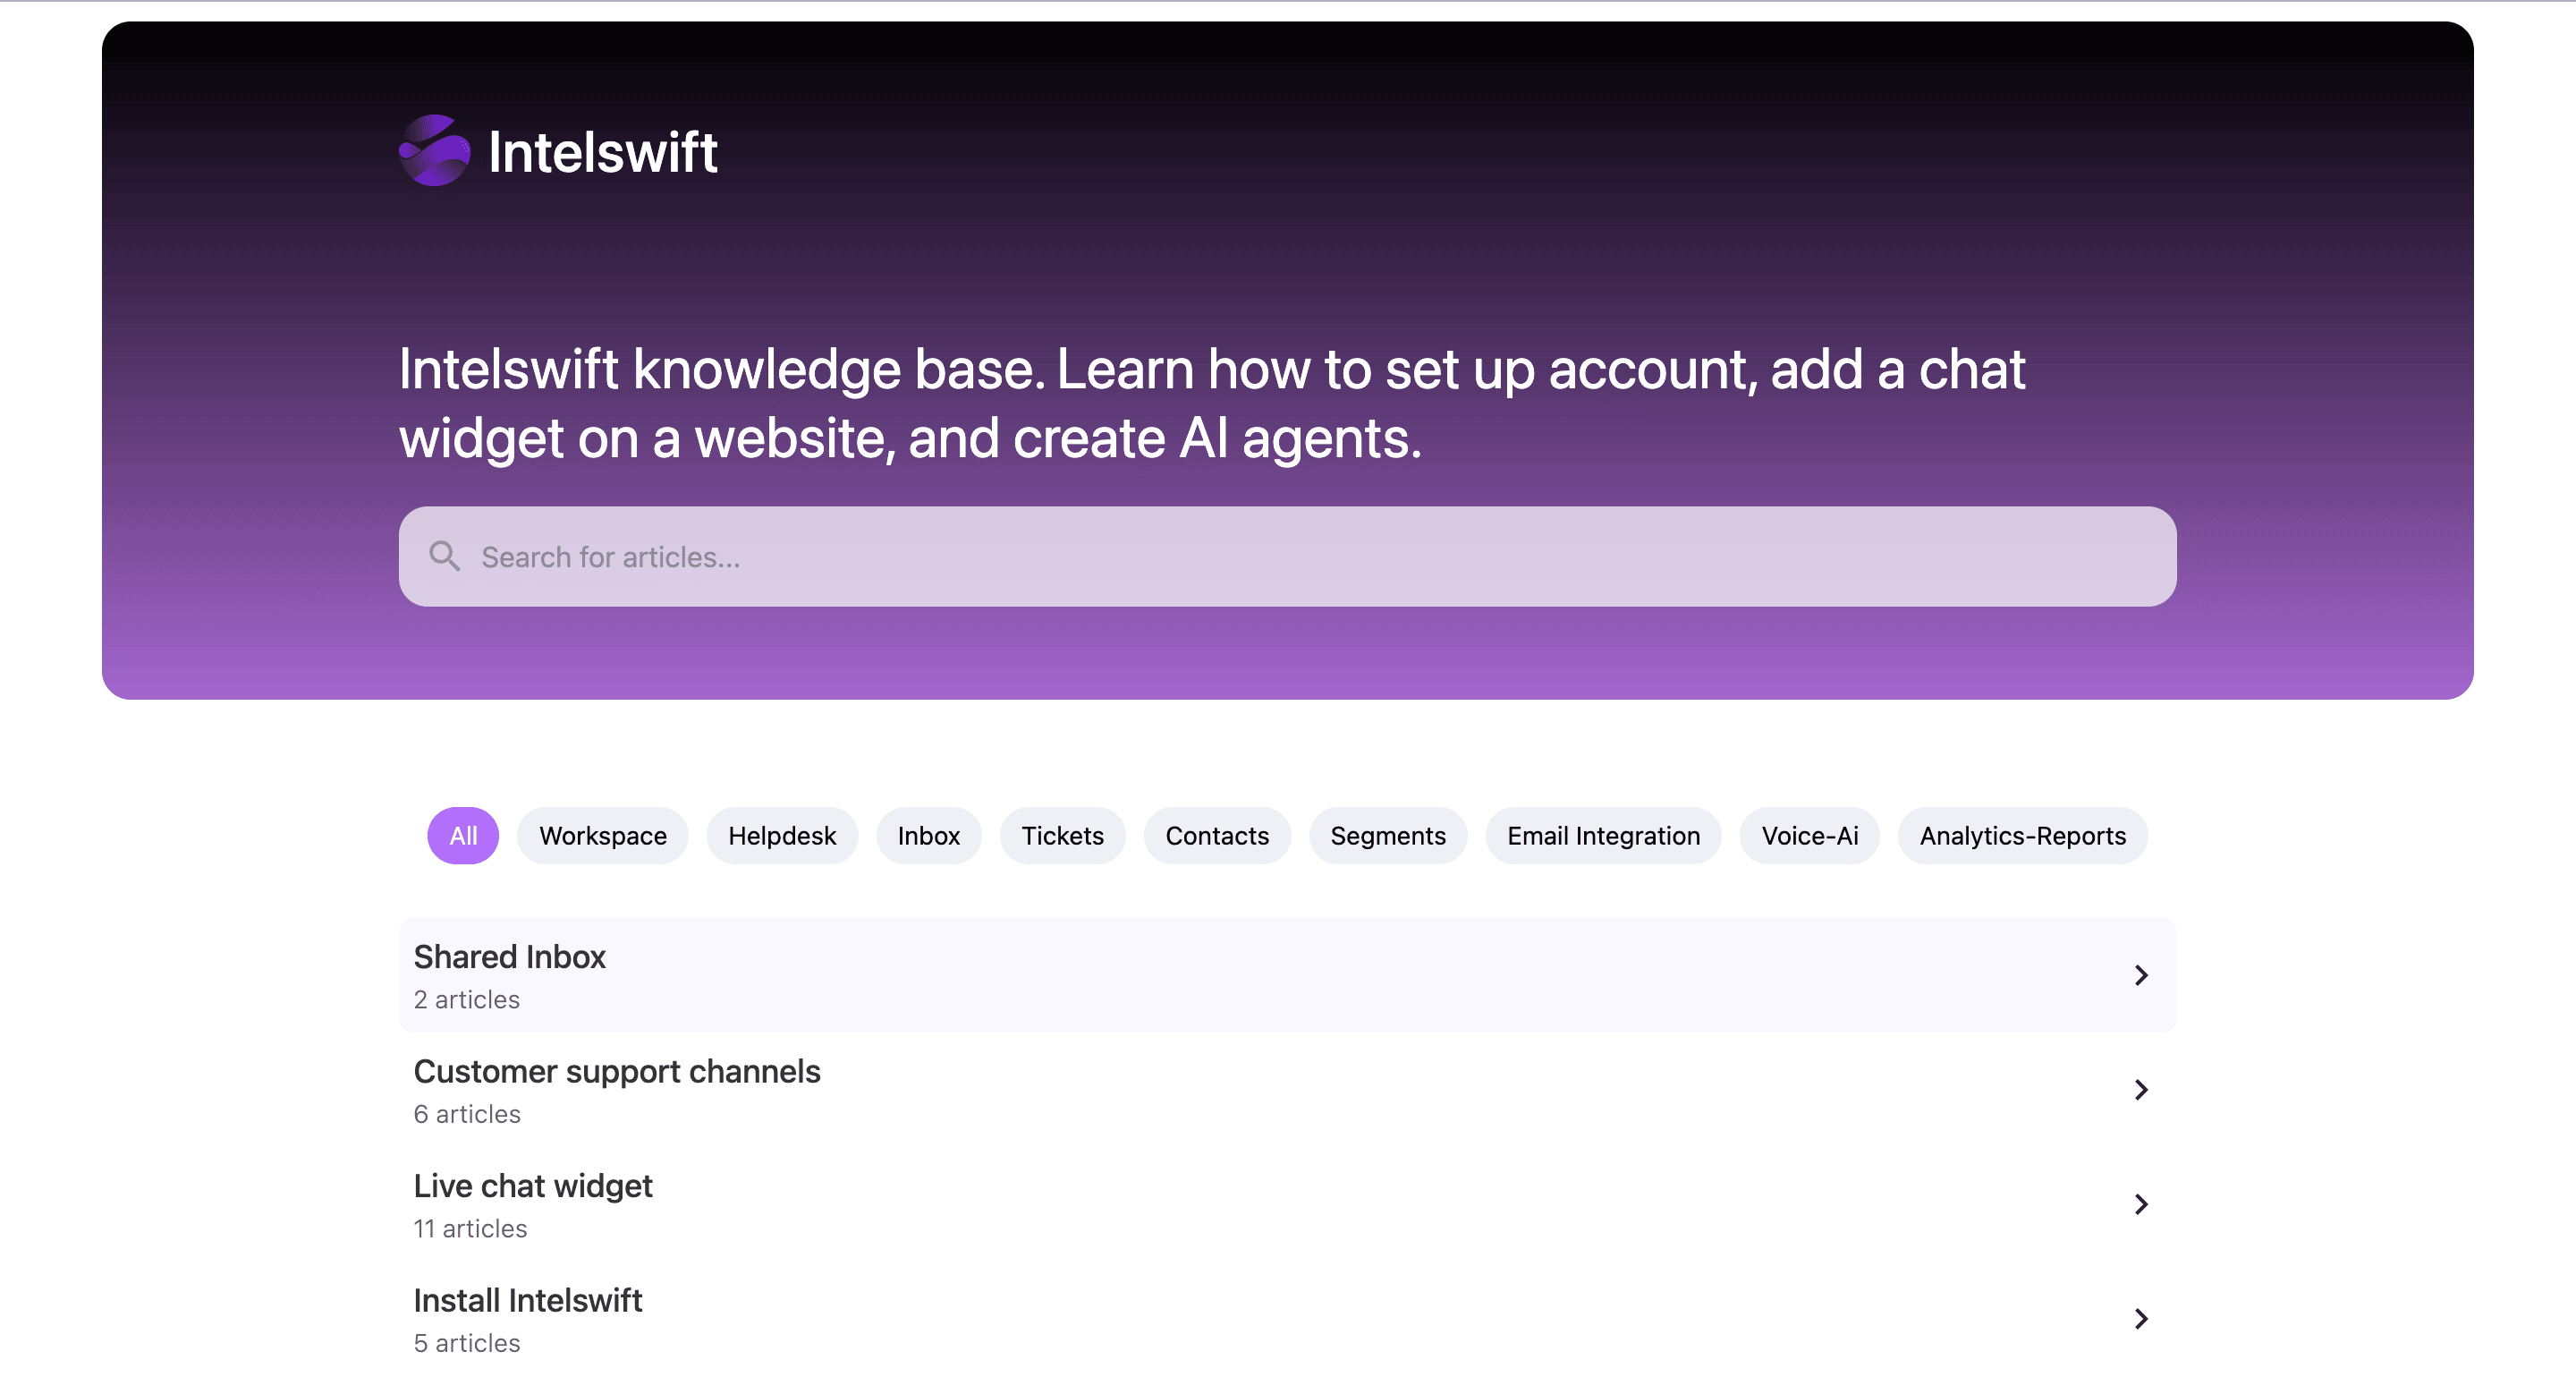
Task: Click the magnifying glass search icon
Action: point(445,556)
